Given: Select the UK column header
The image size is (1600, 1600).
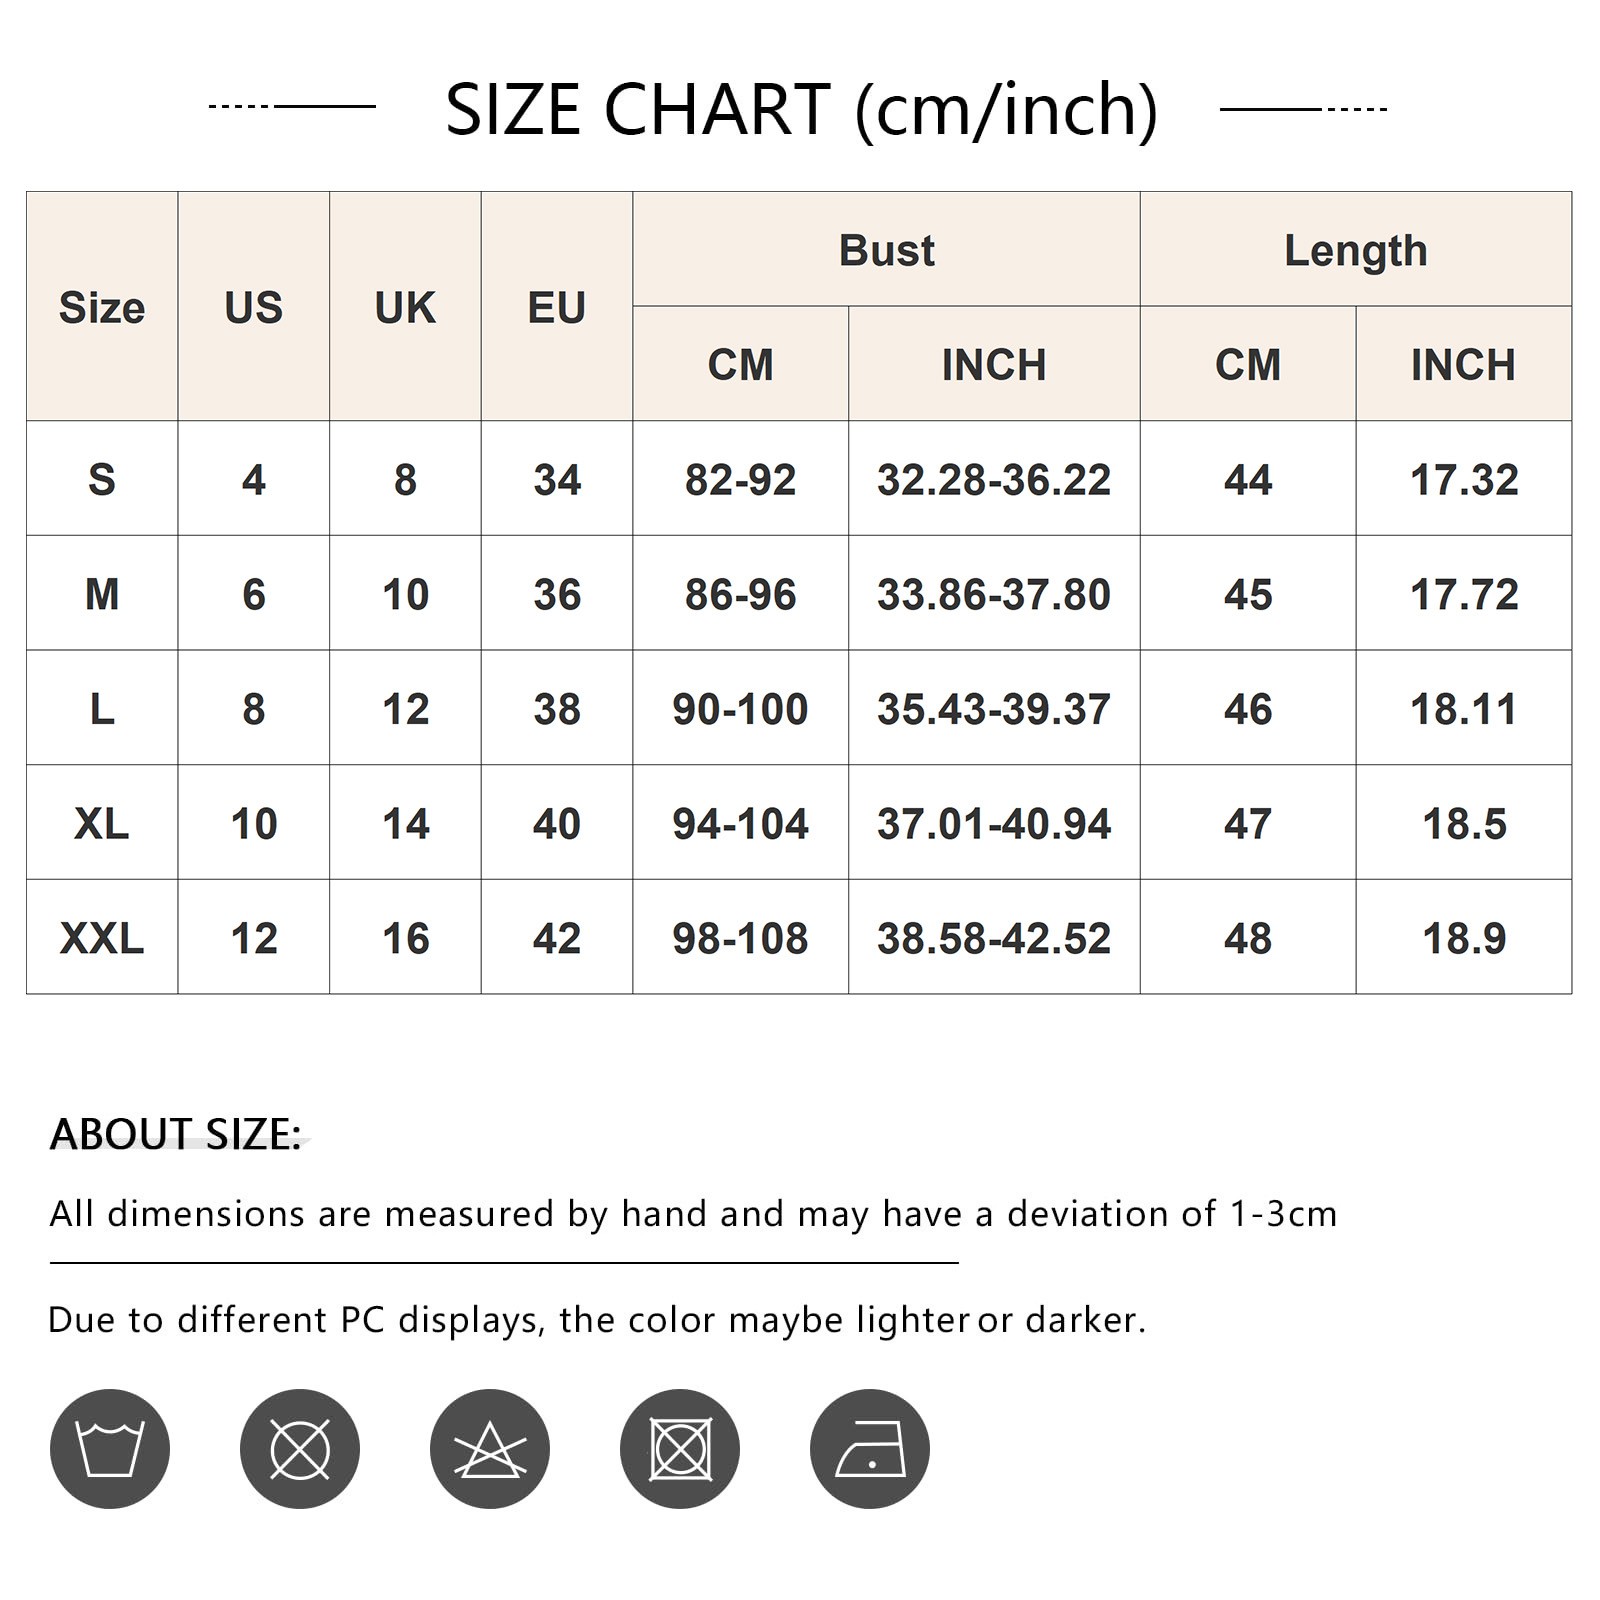Looking at the screenshot, I should [x=405, y=307].
